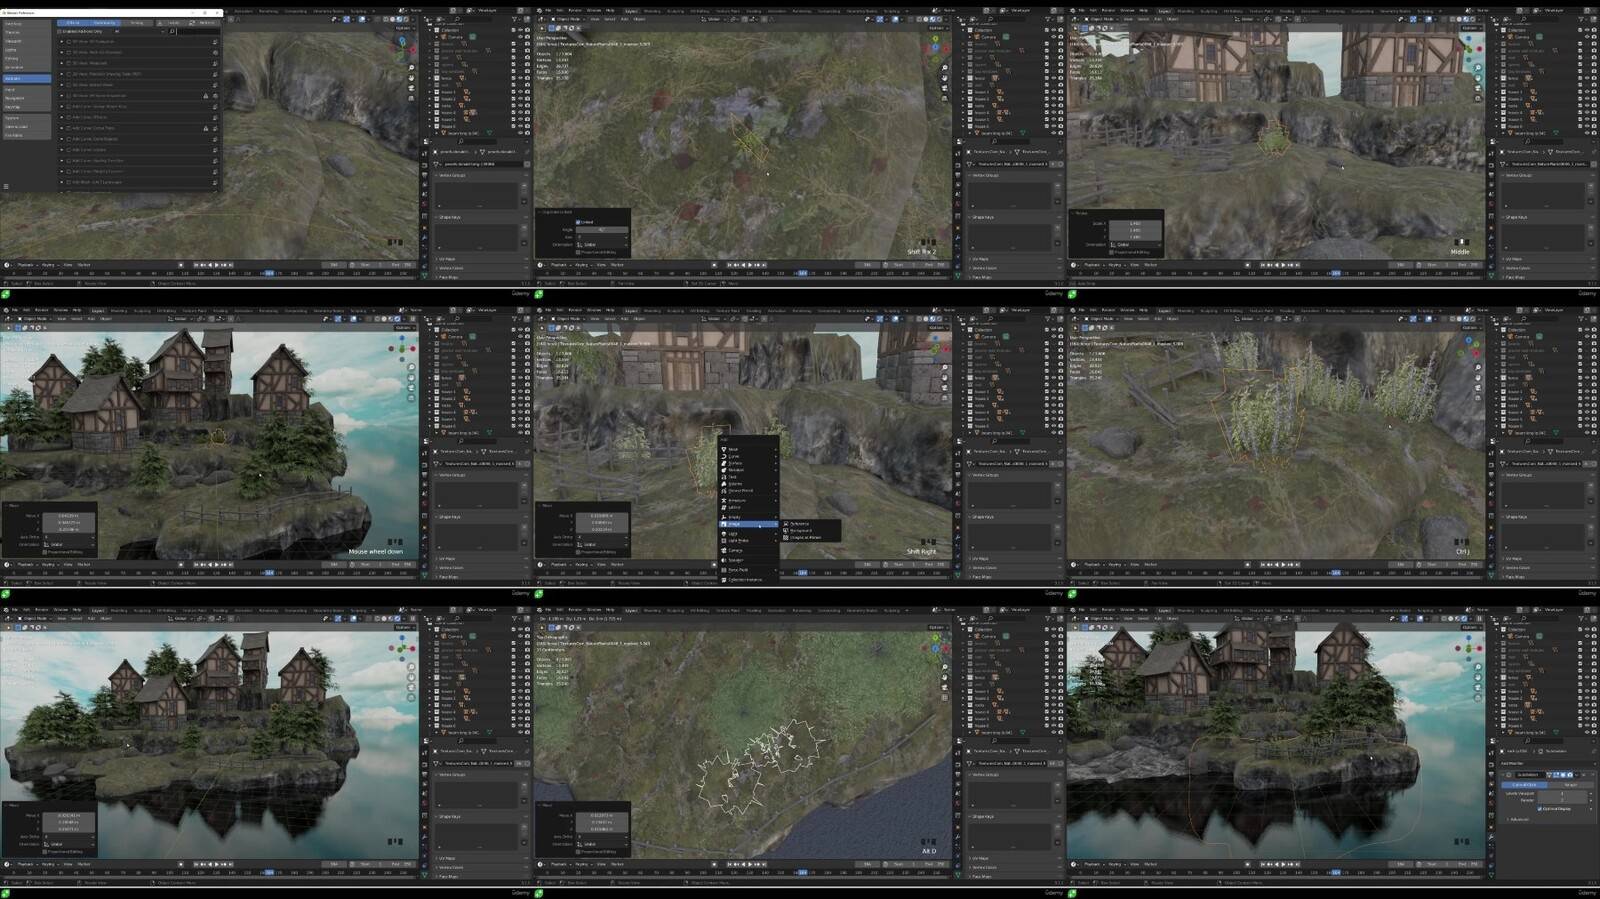Open the hamburger menu in Blender Preferences
Viewport: 1600px width, 899px height.
click(x=6, y=187)
